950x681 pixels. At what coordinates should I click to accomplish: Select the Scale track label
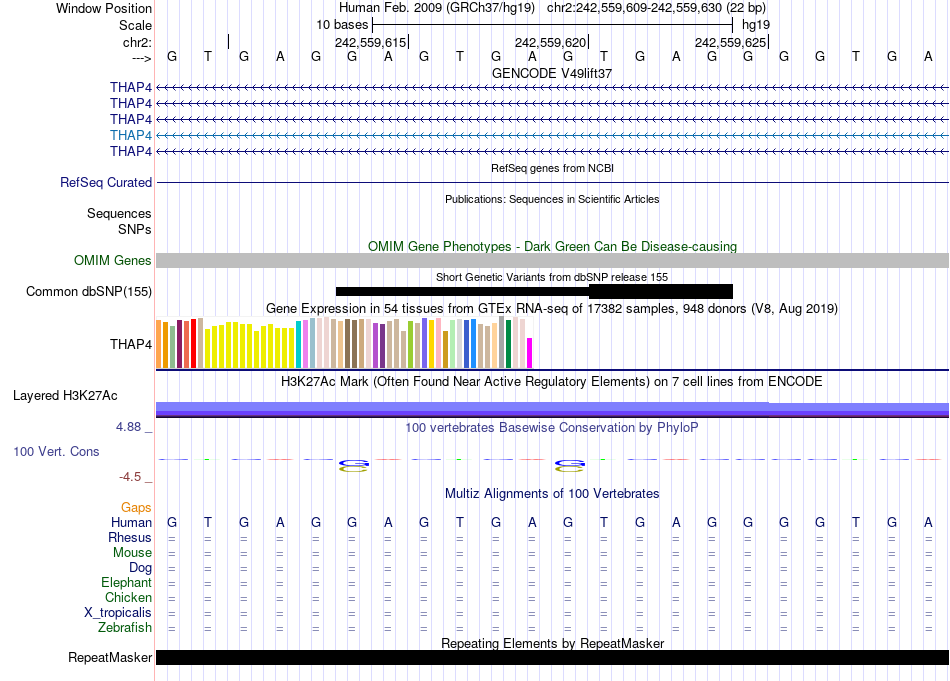click(x=135, y=25)
